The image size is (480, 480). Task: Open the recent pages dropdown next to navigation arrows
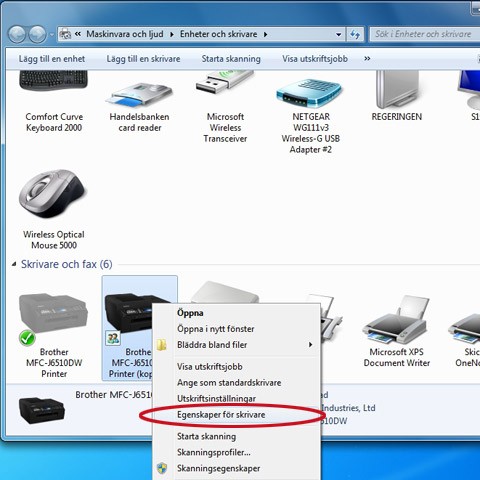click(x=52, y=34)
